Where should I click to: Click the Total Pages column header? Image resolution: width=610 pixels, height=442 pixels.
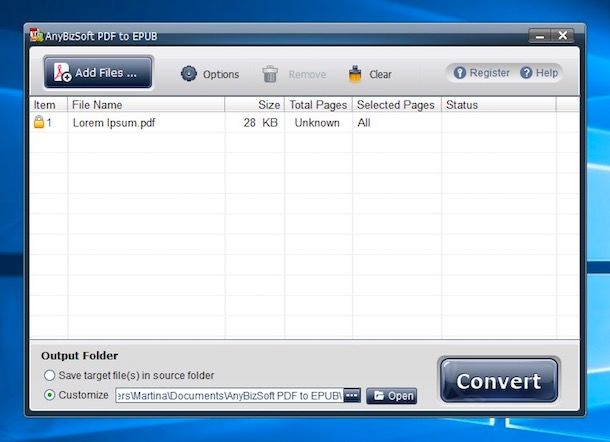coord(317,104)
